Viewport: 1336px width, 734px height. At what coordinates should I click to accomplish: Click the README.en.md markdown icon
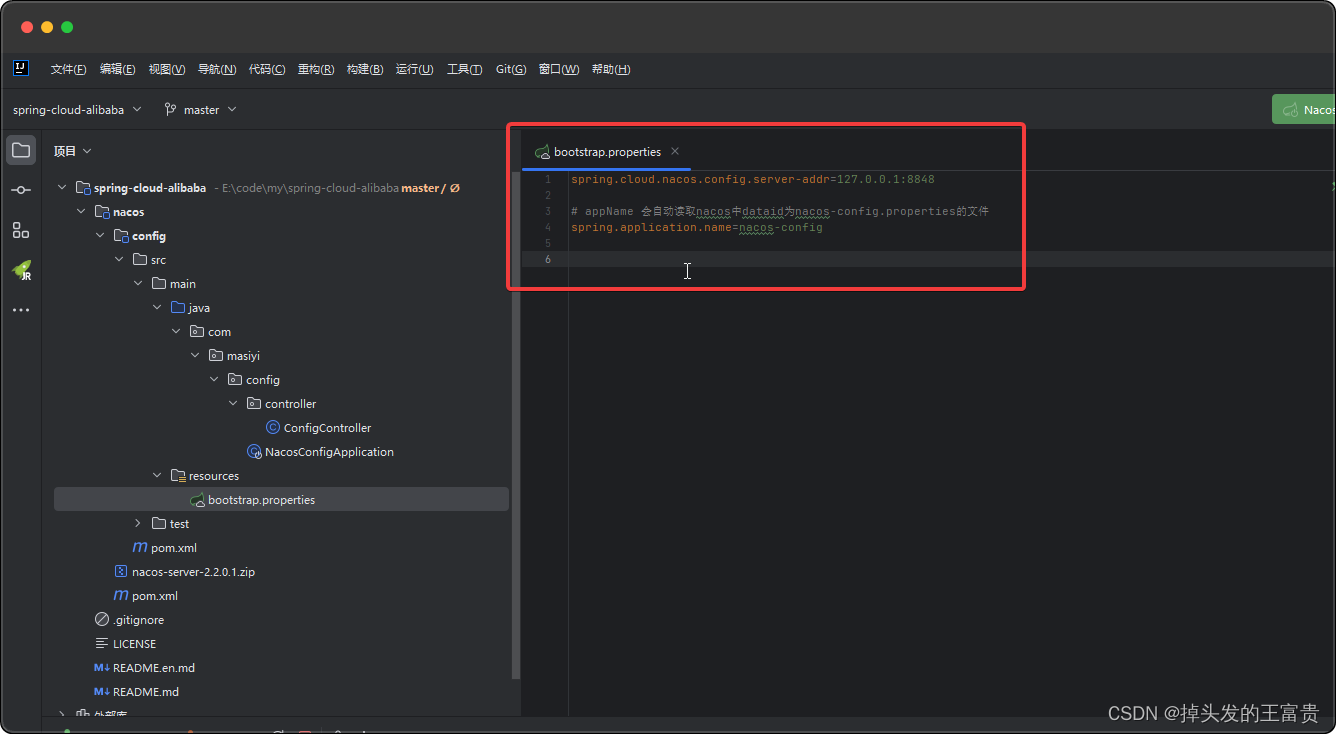[102, 667]
